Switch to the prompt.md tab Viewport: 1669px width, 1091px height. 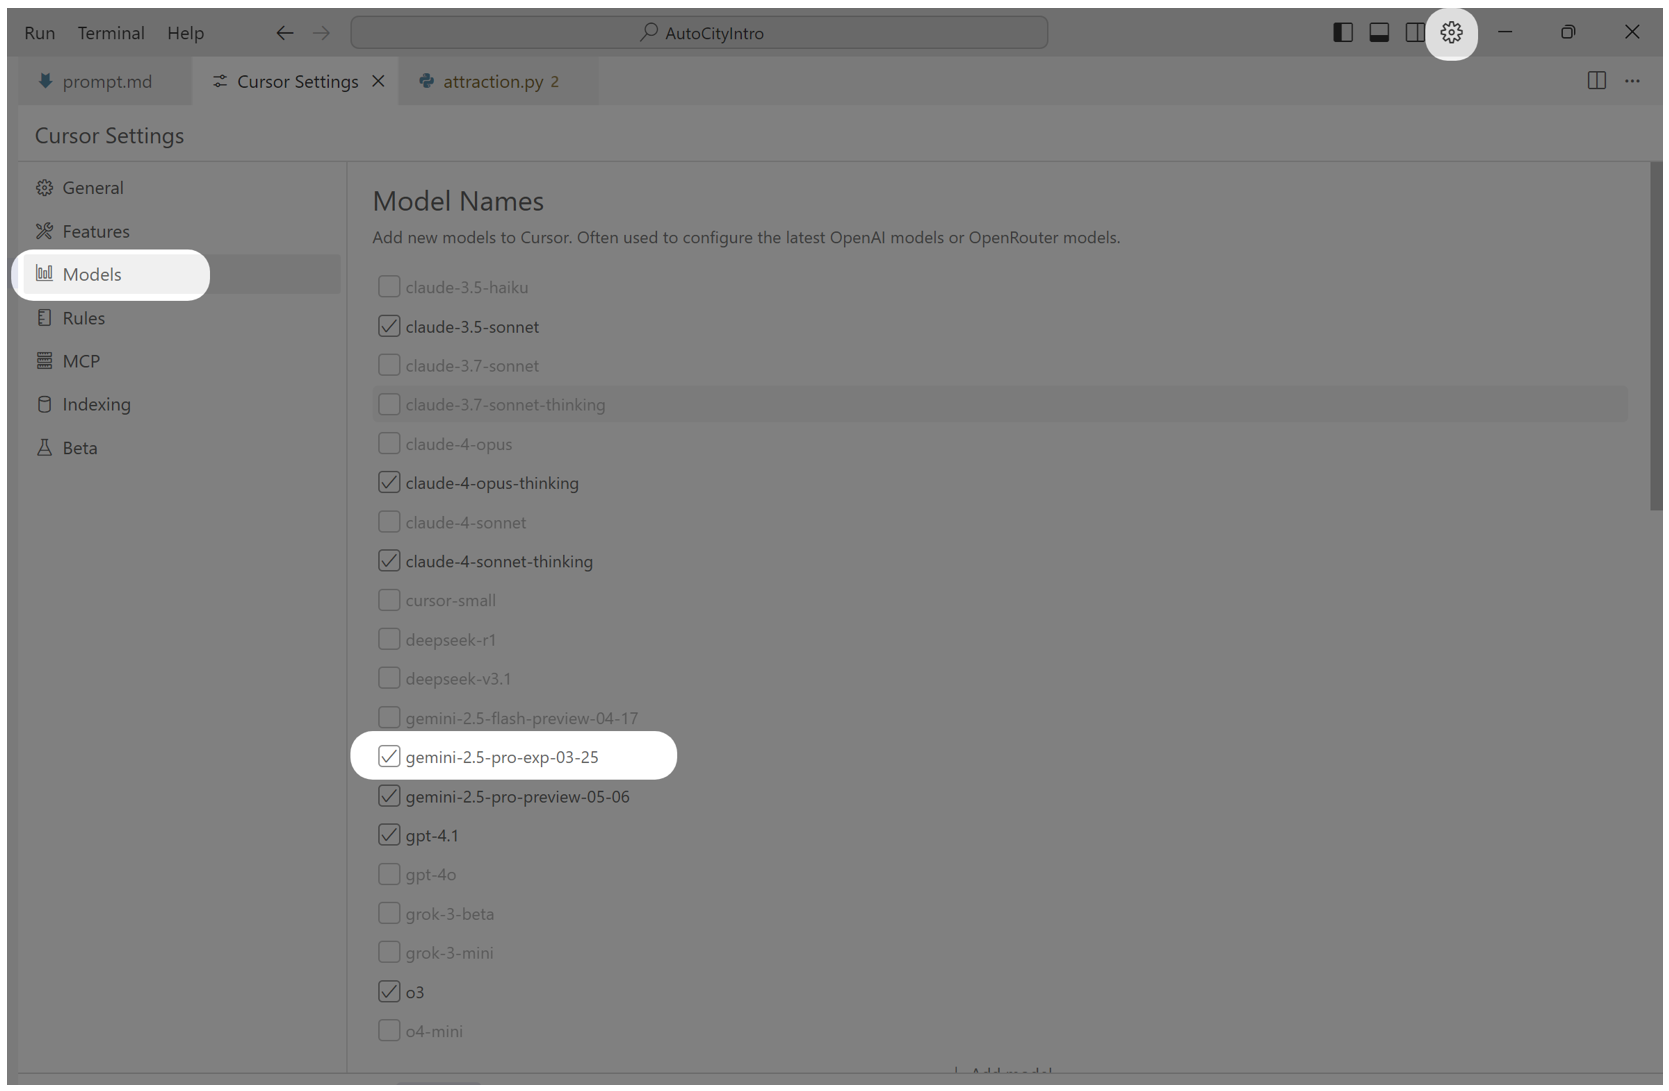106,81
